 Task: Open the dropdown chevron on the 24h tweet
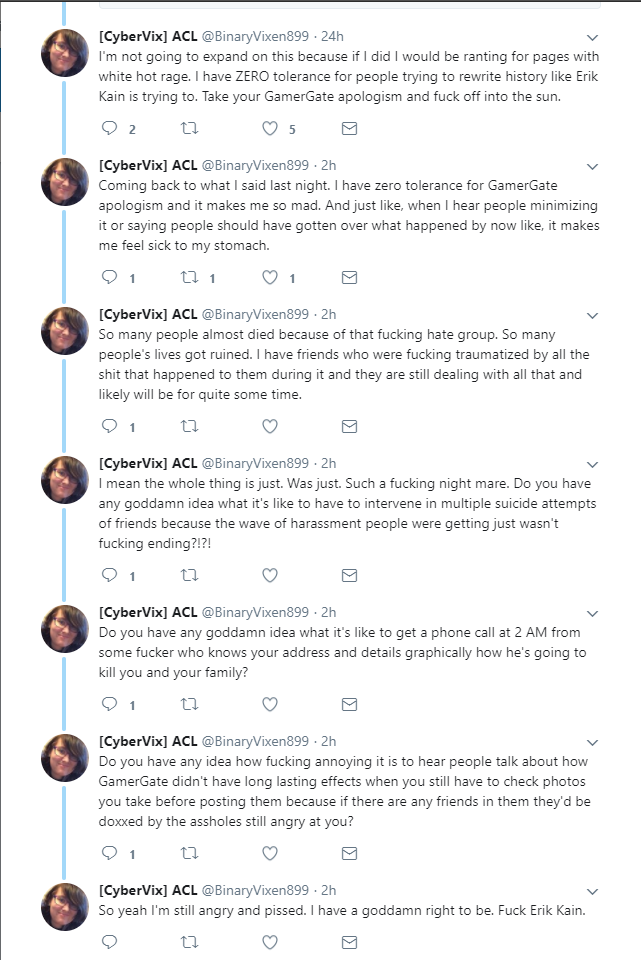[x=592, y=38]
